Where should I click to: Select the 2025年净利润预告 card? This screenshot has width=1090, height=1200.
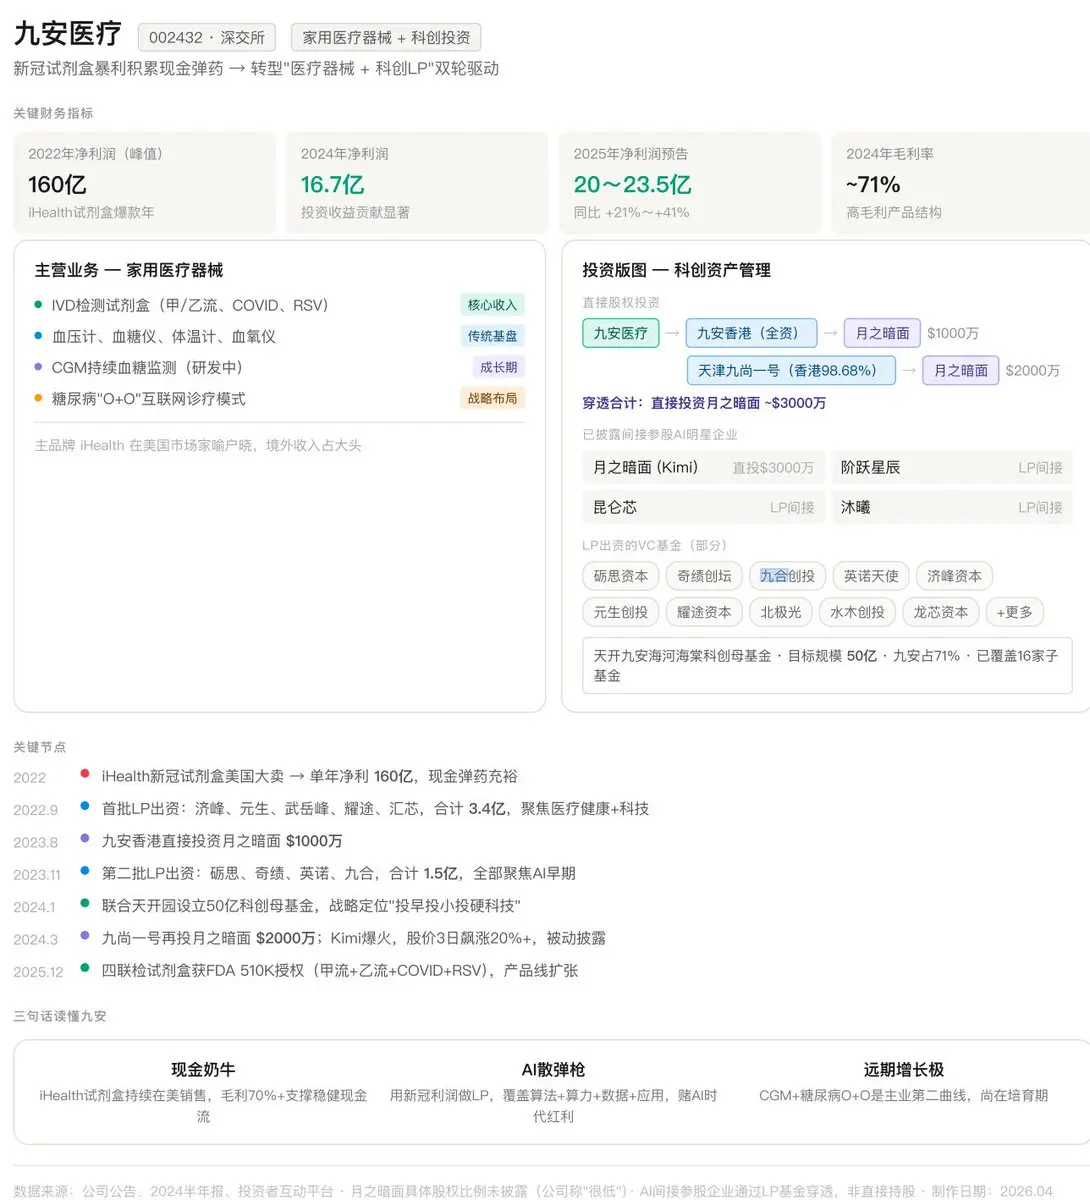[x=690, y=183]
